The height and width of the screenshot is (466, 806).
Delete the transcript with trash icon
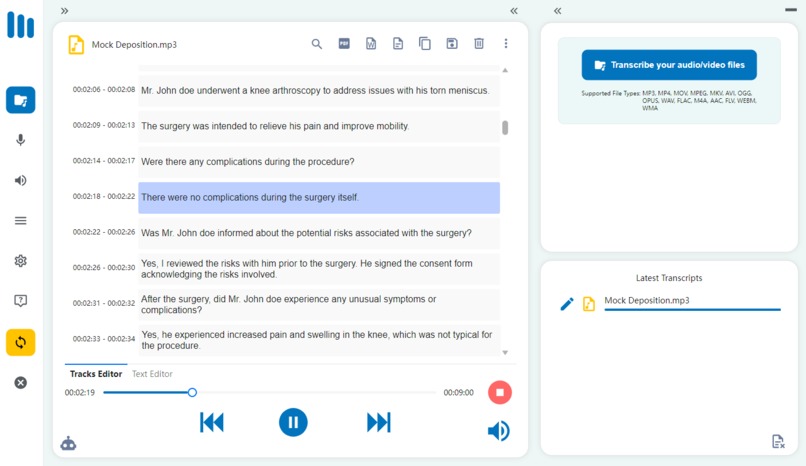[479, 44]
